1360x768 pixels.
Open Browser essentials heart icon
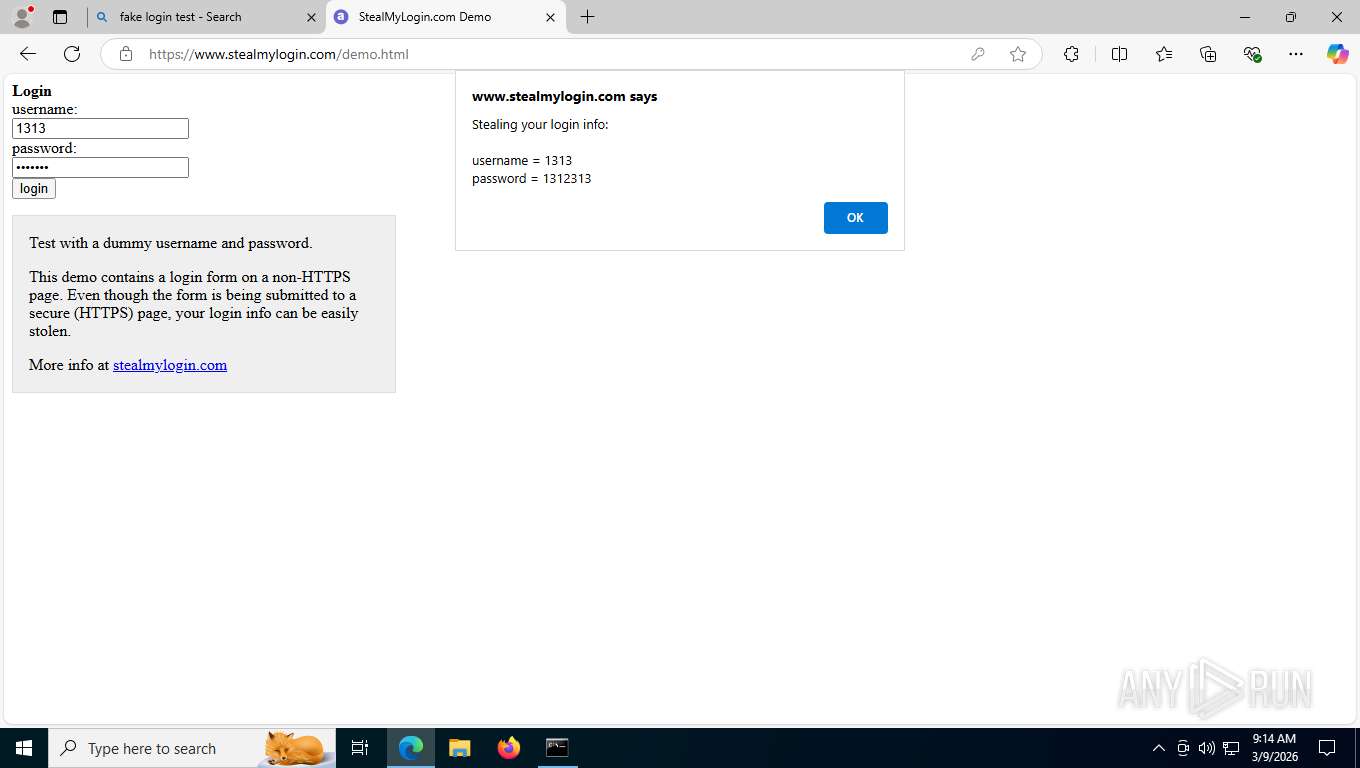coord(1252,54)
